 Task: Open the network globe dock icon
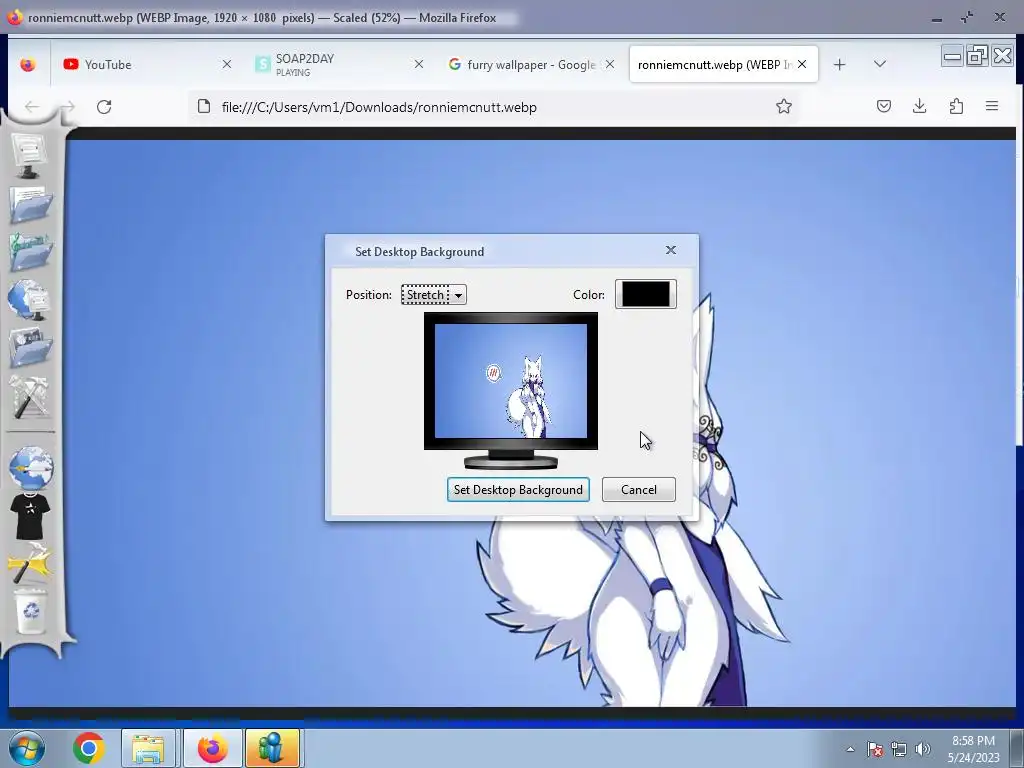[x=29, y=299]
